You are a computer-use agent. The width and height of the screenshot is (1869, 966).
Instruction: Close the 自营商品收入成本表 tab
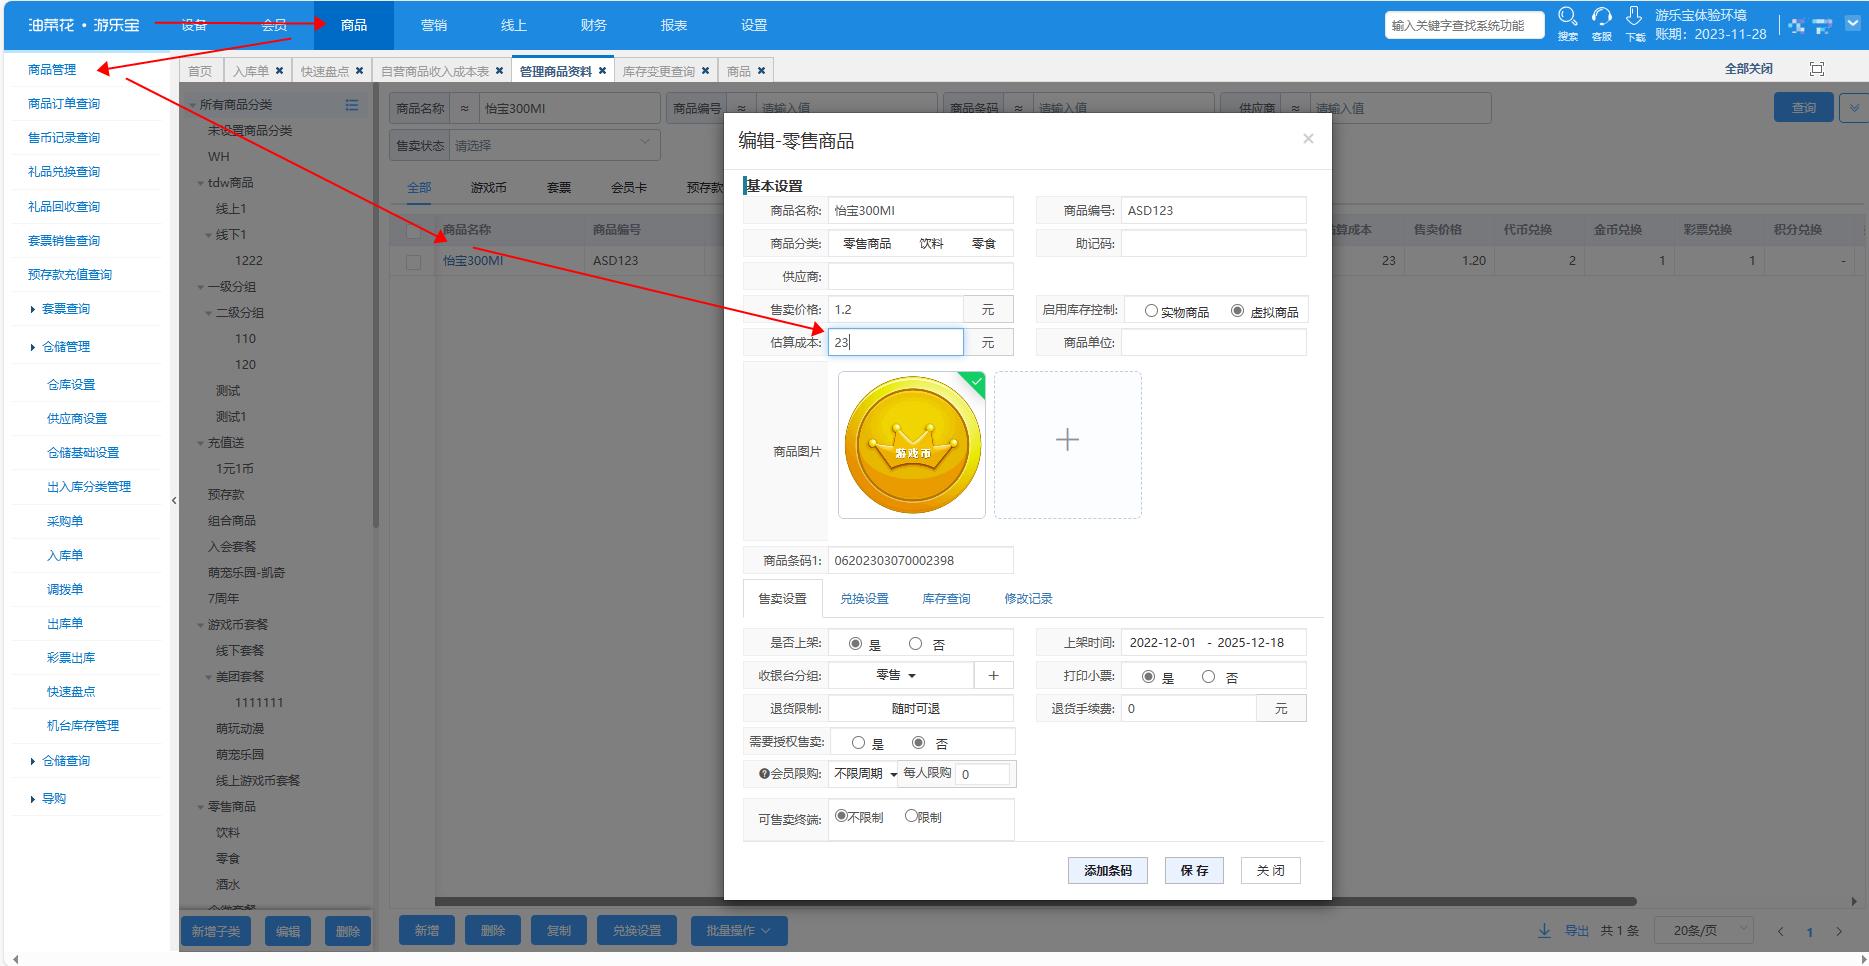[499, 71]
